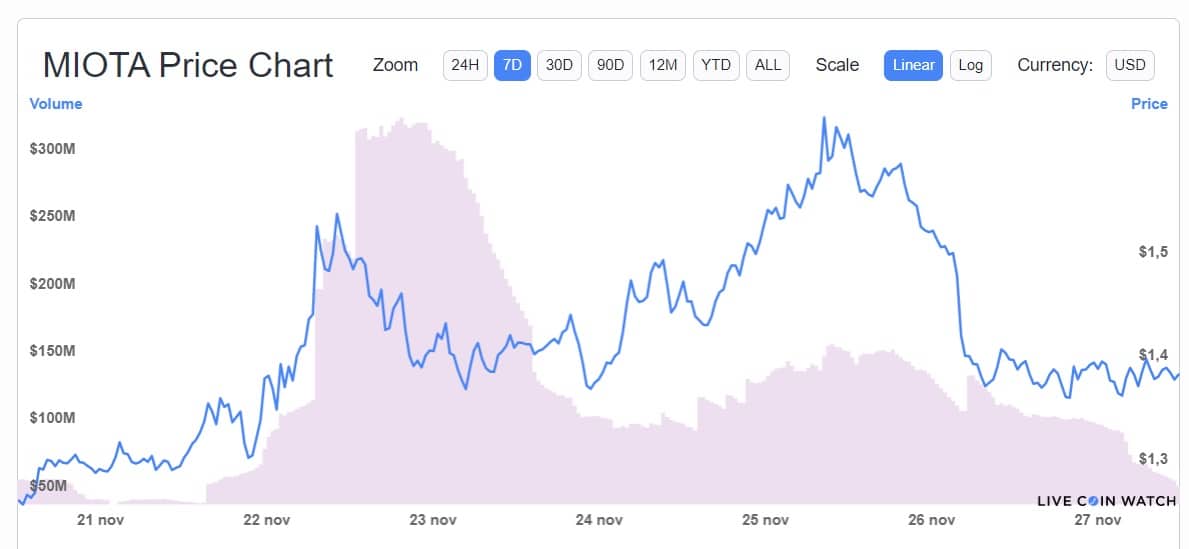The width and height of the screenshot is (1189, 549).
Task: Click the 24 nov date marker
Action: (598, 520)
